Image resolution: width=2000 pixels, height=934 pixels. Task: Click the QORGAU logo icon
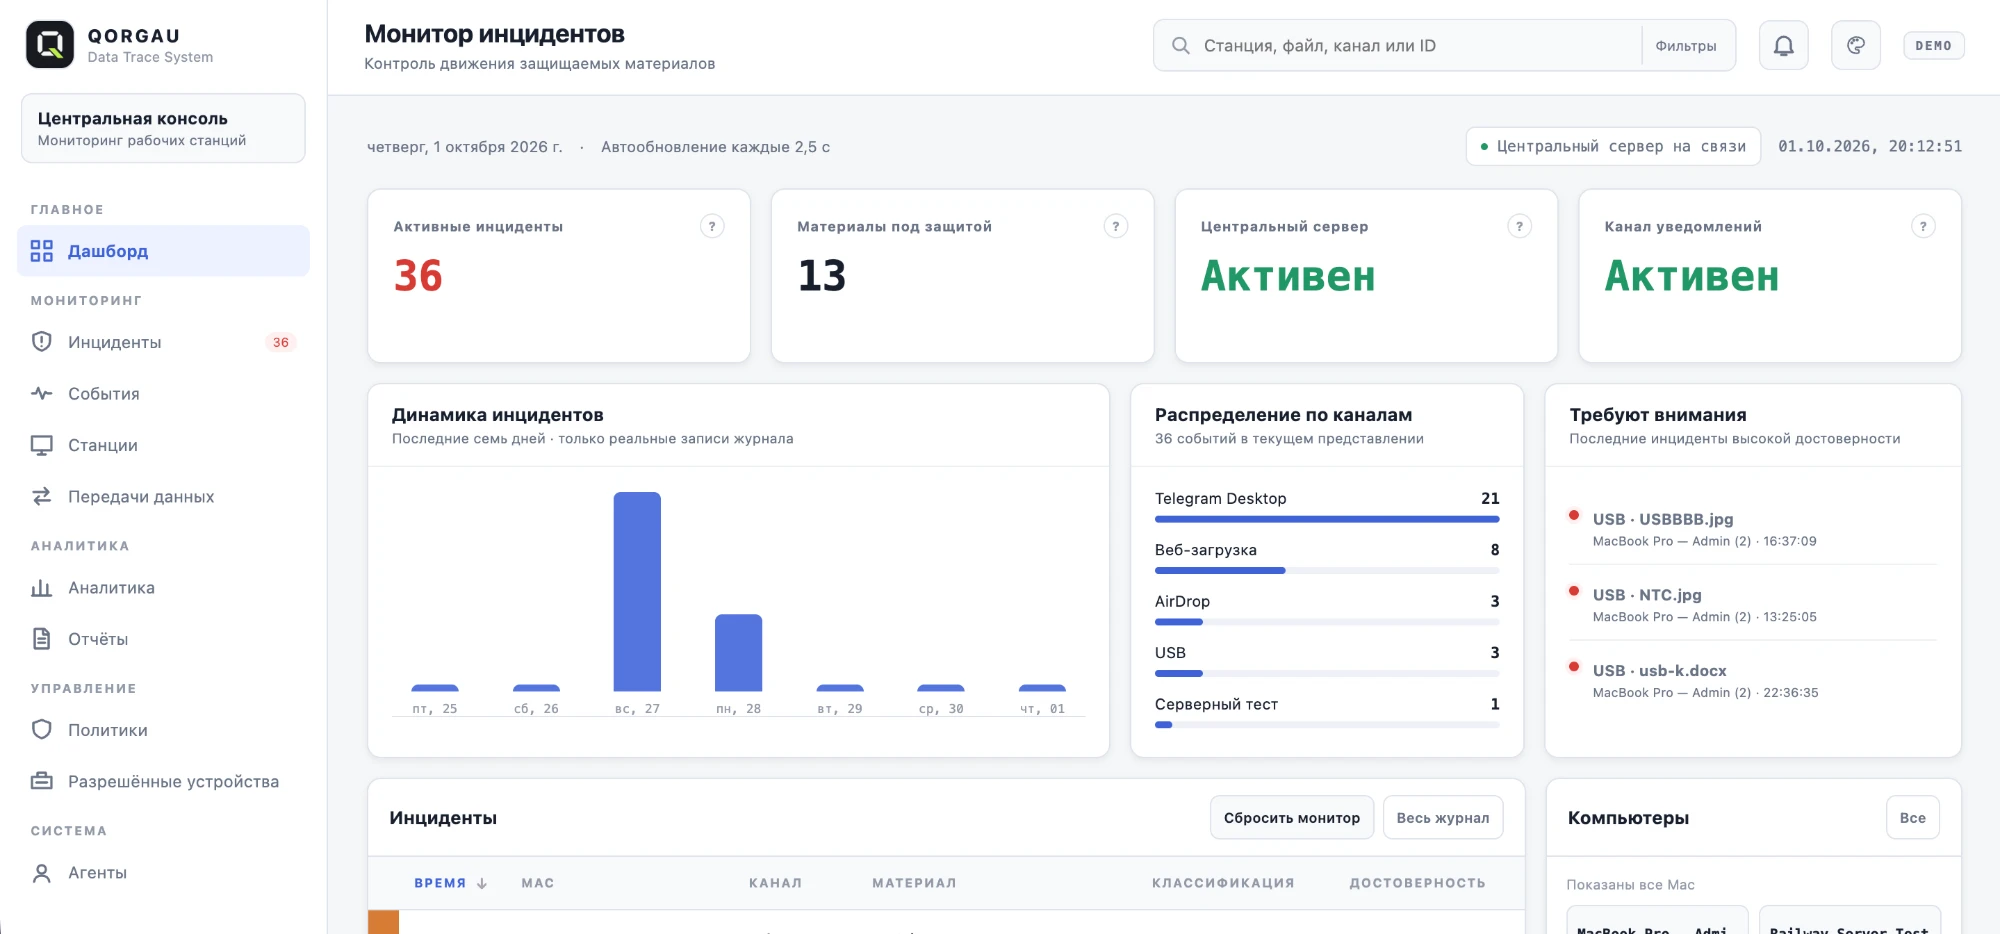50,45
